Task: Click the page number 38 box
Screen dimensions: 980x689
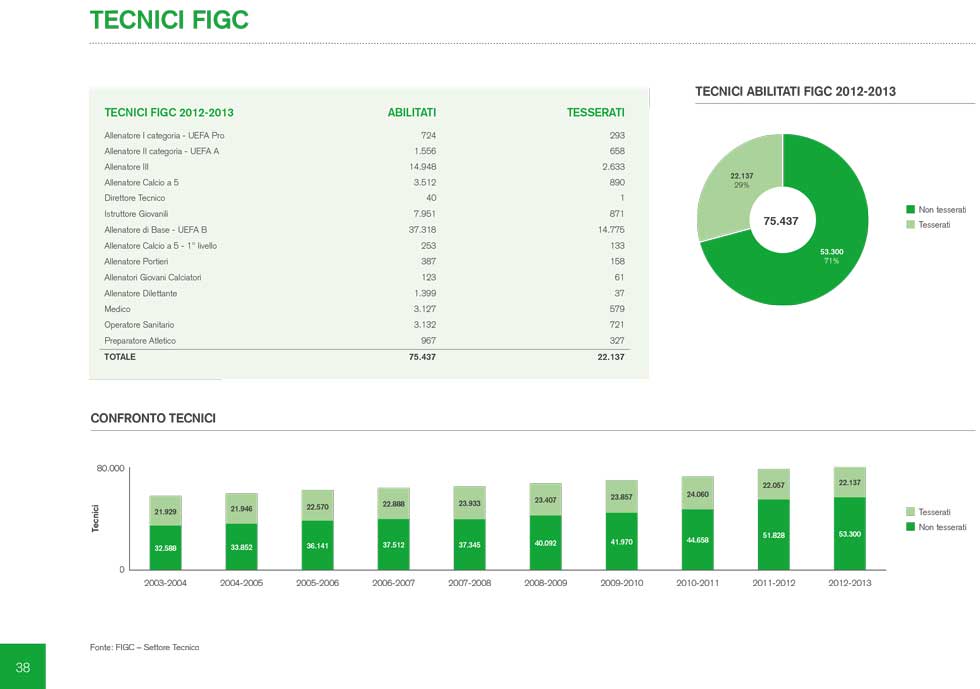Action: [x=23, y=667]
